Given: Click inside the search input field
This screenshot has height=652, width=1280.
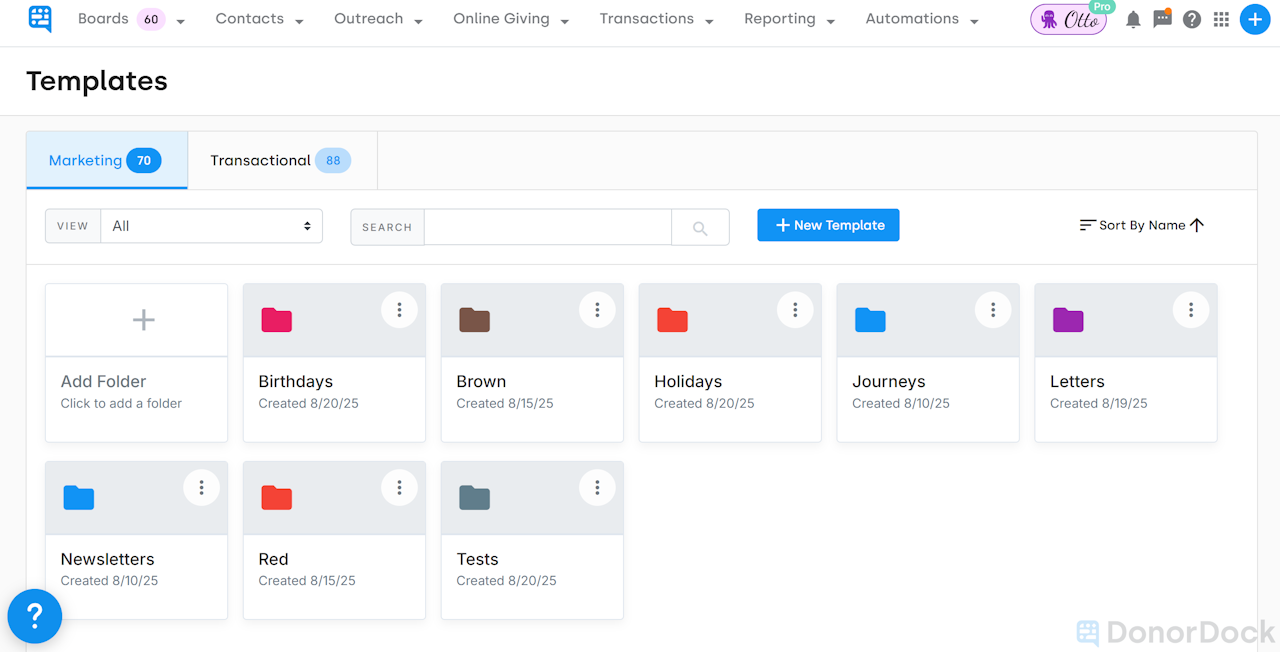Looking at the screenshot, I should point(548,227).
